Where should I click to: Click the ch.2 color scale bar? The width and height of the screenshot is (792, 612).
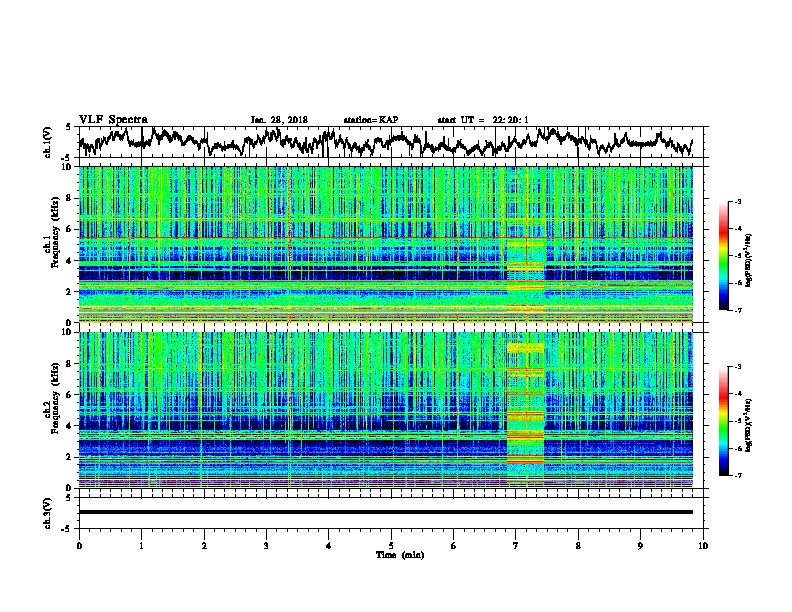[724, 421]
